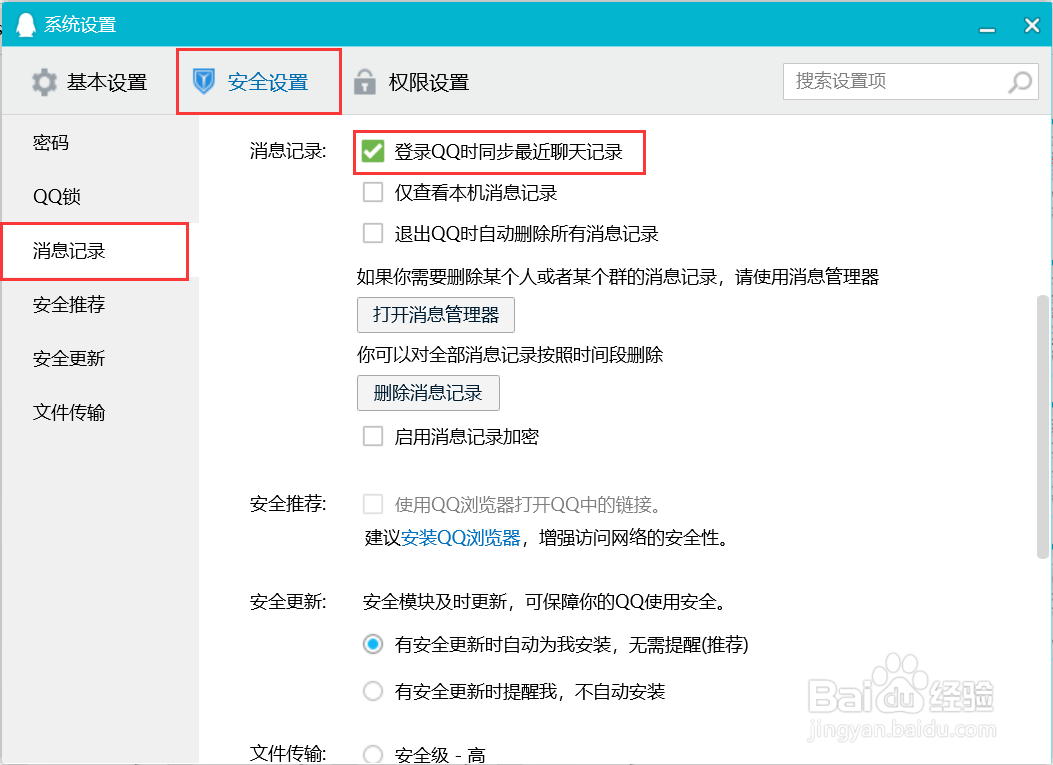The image size is (1053, 765).
Task: Select 有安全更新时提醒我，不自动安装
Action: click(x=373, y=691)
